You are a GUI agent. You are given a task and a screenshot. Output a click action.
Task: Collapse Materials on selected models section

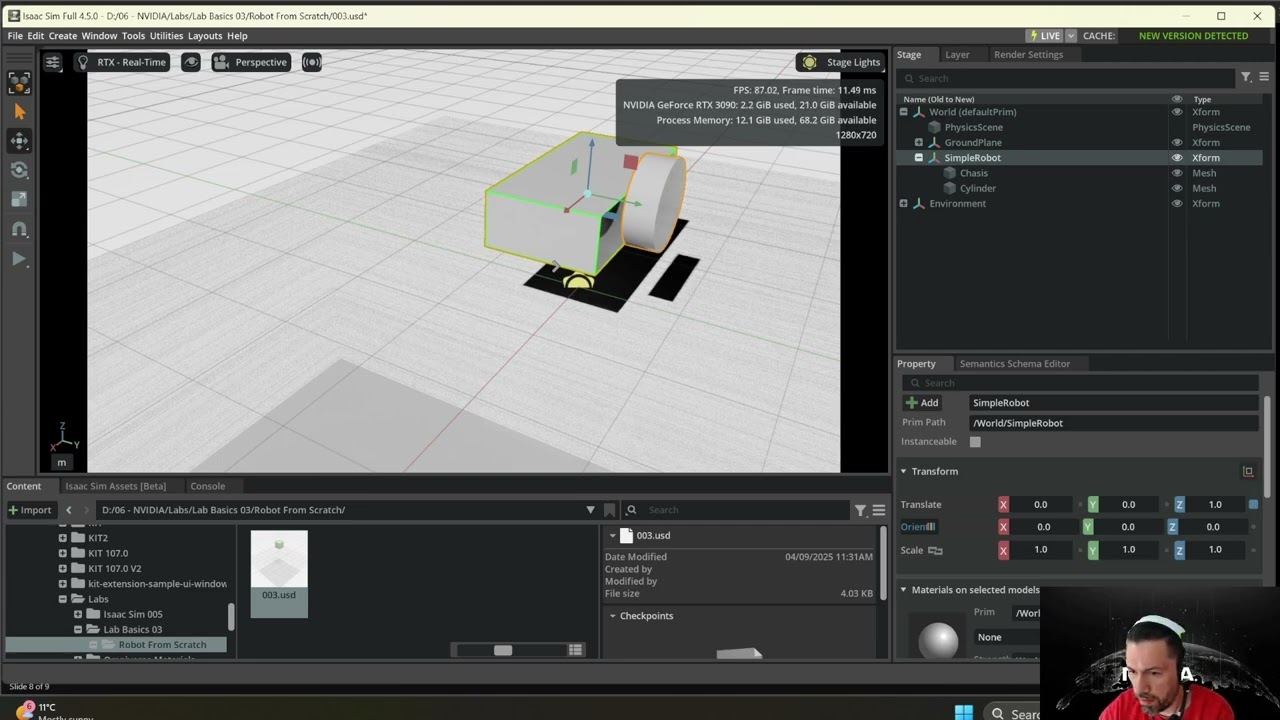coord(903,590)
